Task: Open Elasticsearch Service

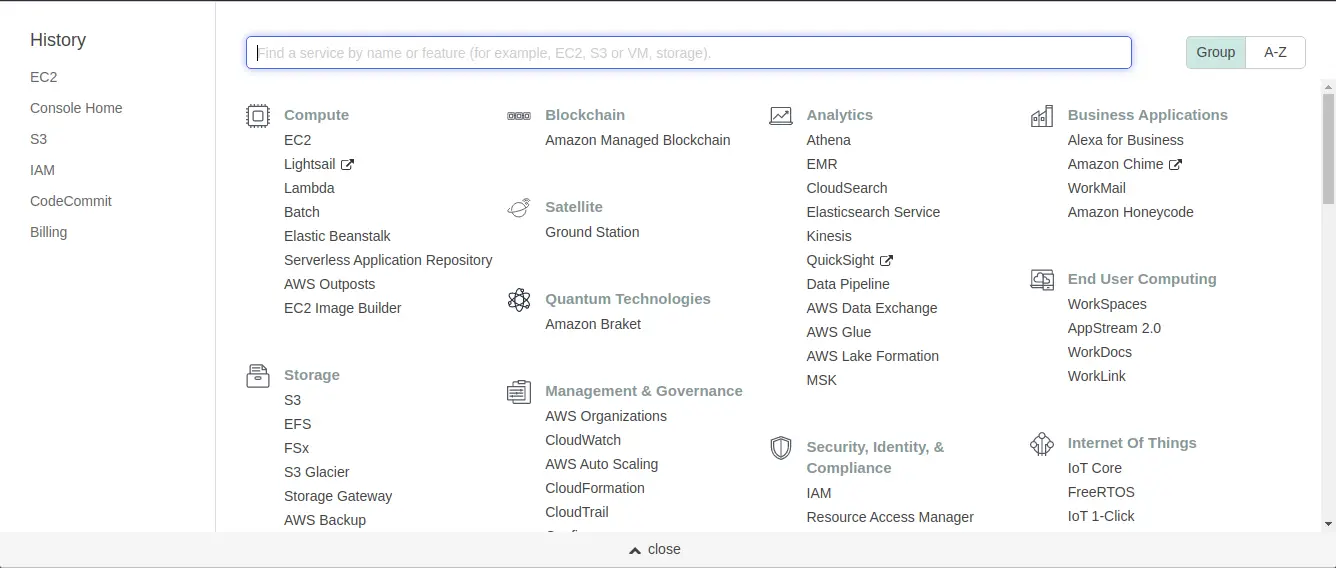Action: [874, 212]
